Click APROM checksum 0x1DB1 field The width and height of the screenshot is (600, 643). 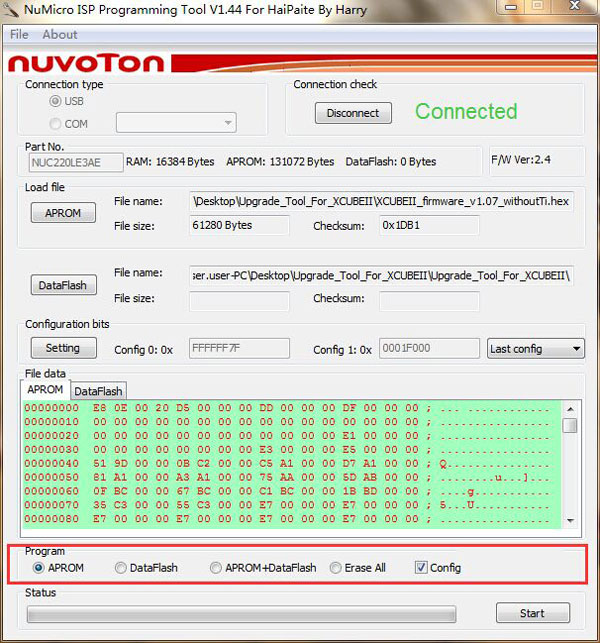429,225
